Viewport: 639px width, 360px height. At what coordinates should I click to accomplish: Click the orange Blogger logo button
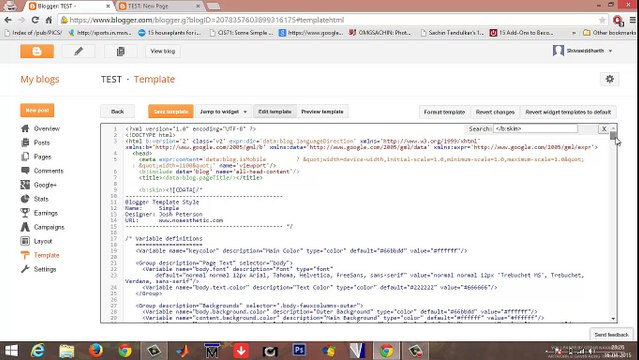(37, 51)
